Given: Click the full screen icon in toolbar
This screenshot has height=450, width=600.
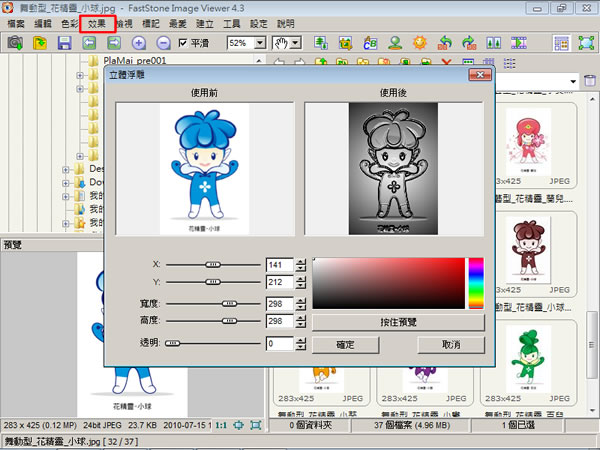Looking at the screenshot, I should pyautogui.click(x=586, y=43).
